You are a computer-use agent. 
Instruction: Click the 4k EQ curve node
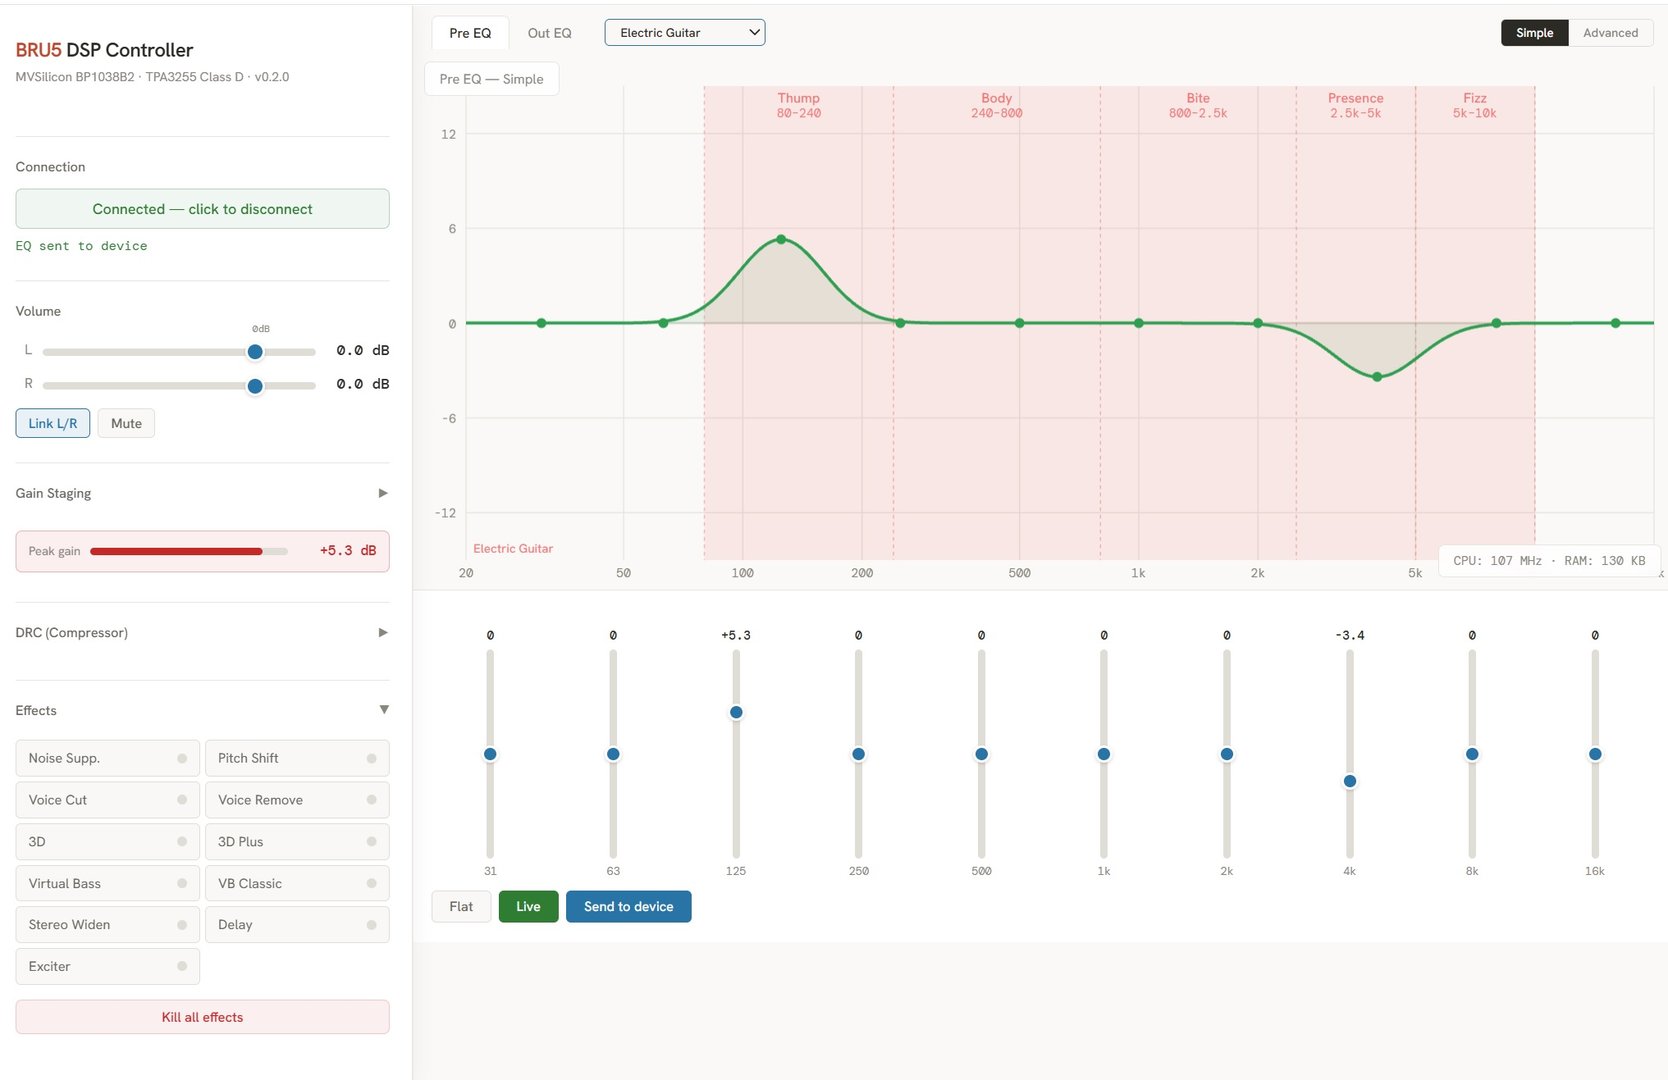tap(1377, 377)
